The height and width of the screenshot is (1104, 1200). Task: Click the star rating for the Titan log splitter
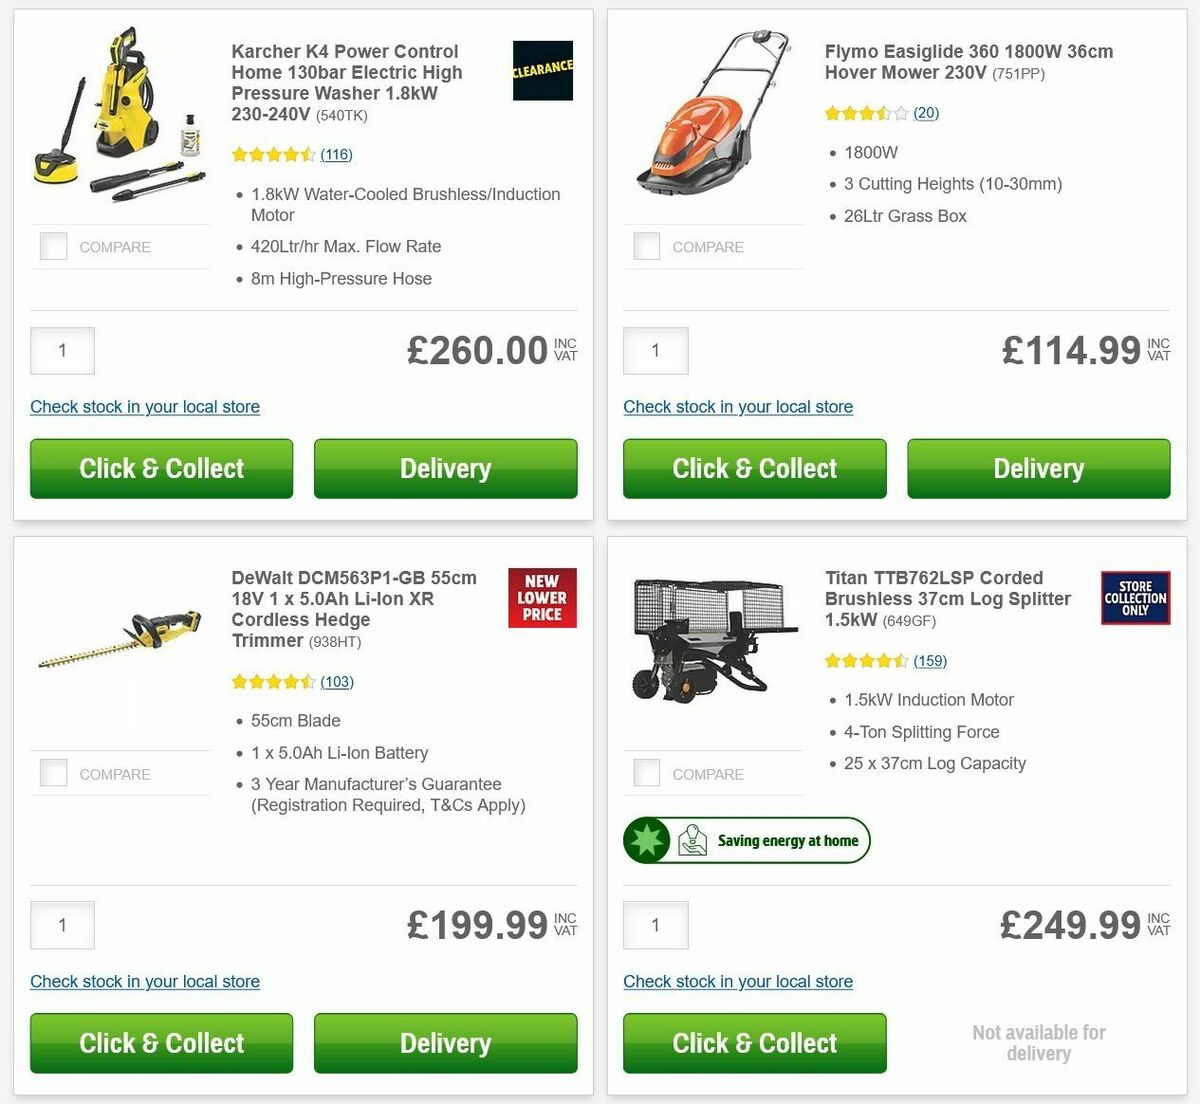point(865,660)
